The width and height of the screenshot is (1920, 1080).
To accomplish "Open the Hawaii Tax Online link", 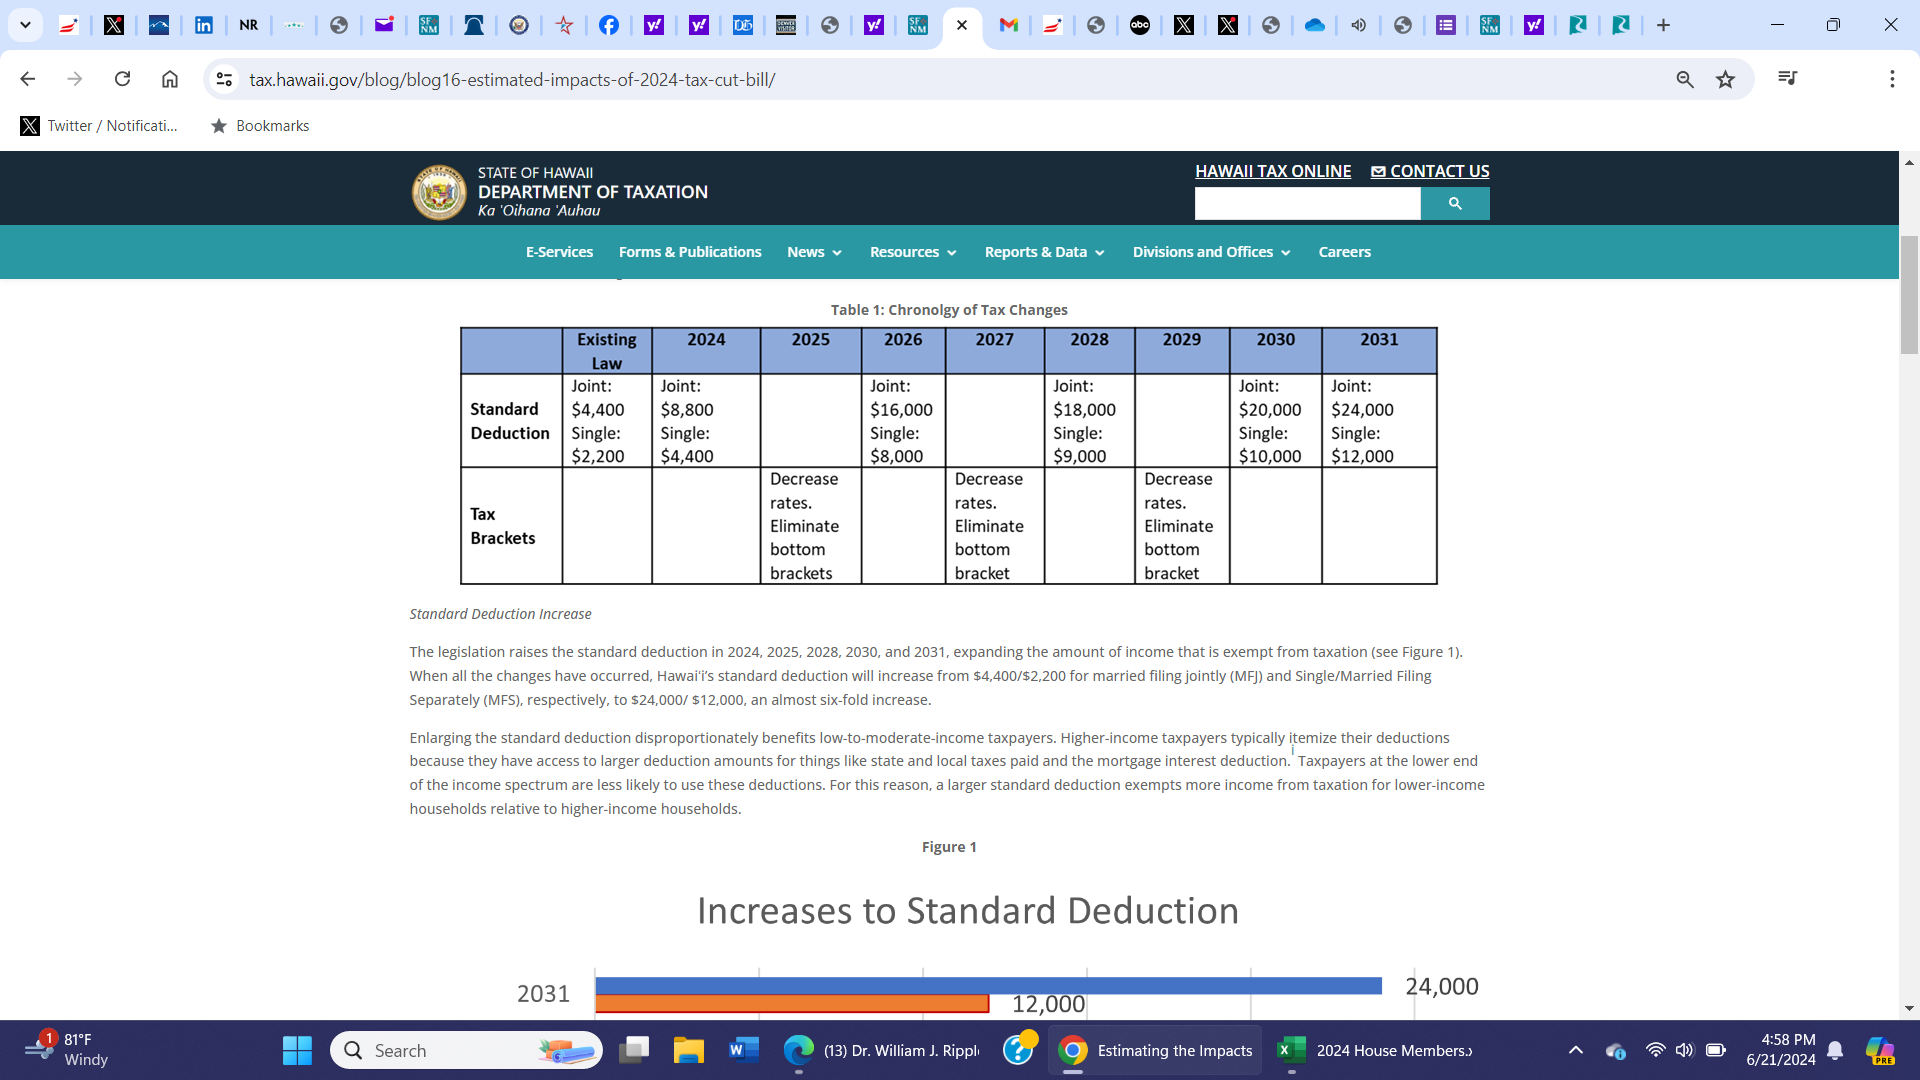I will coord(1272,171).
